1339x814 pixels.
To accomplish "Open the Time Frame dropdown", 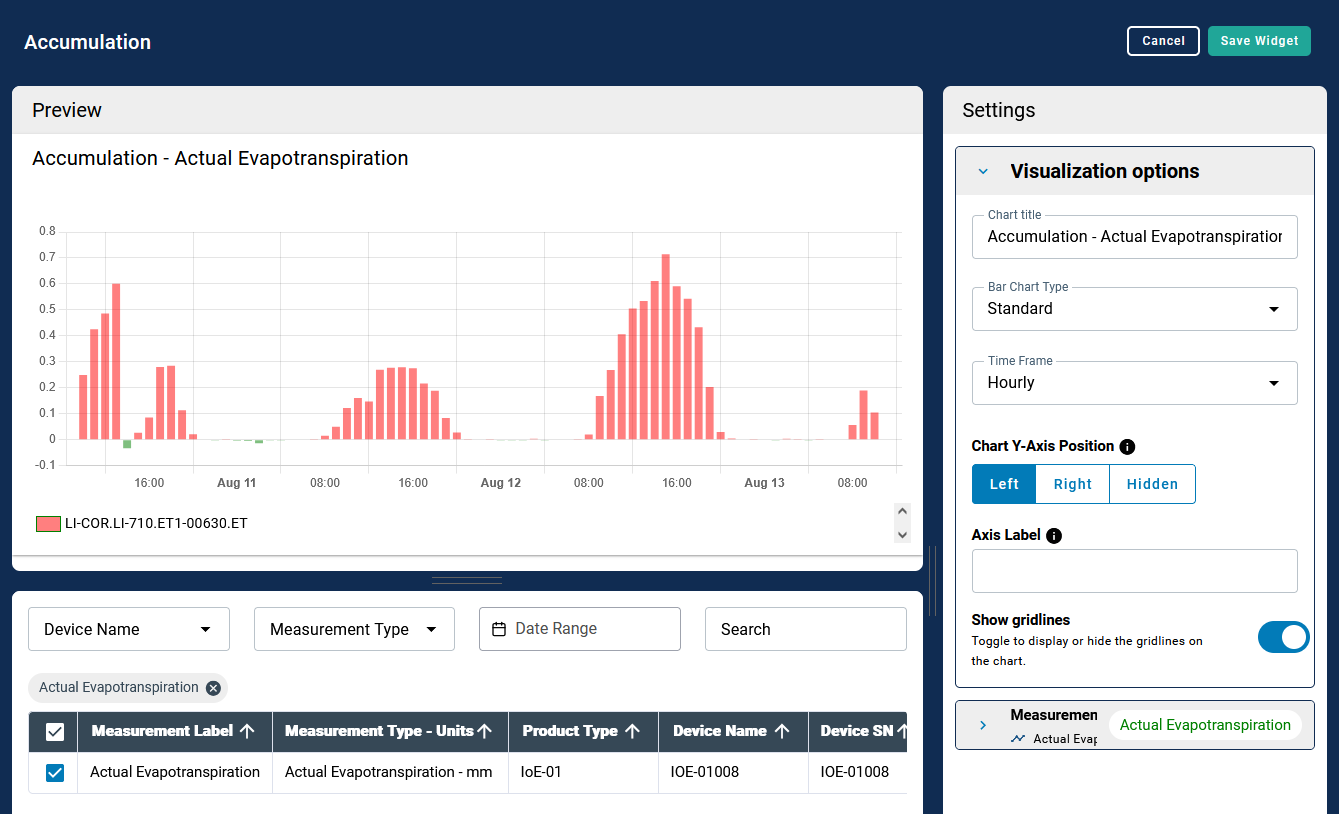I will pos(1134,383).
